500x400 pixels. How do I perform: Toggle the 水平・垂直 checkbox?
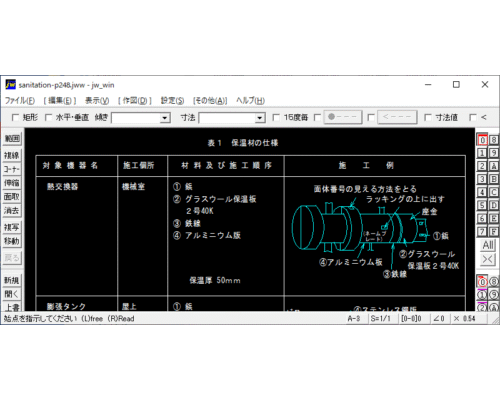tap(48, 118)
